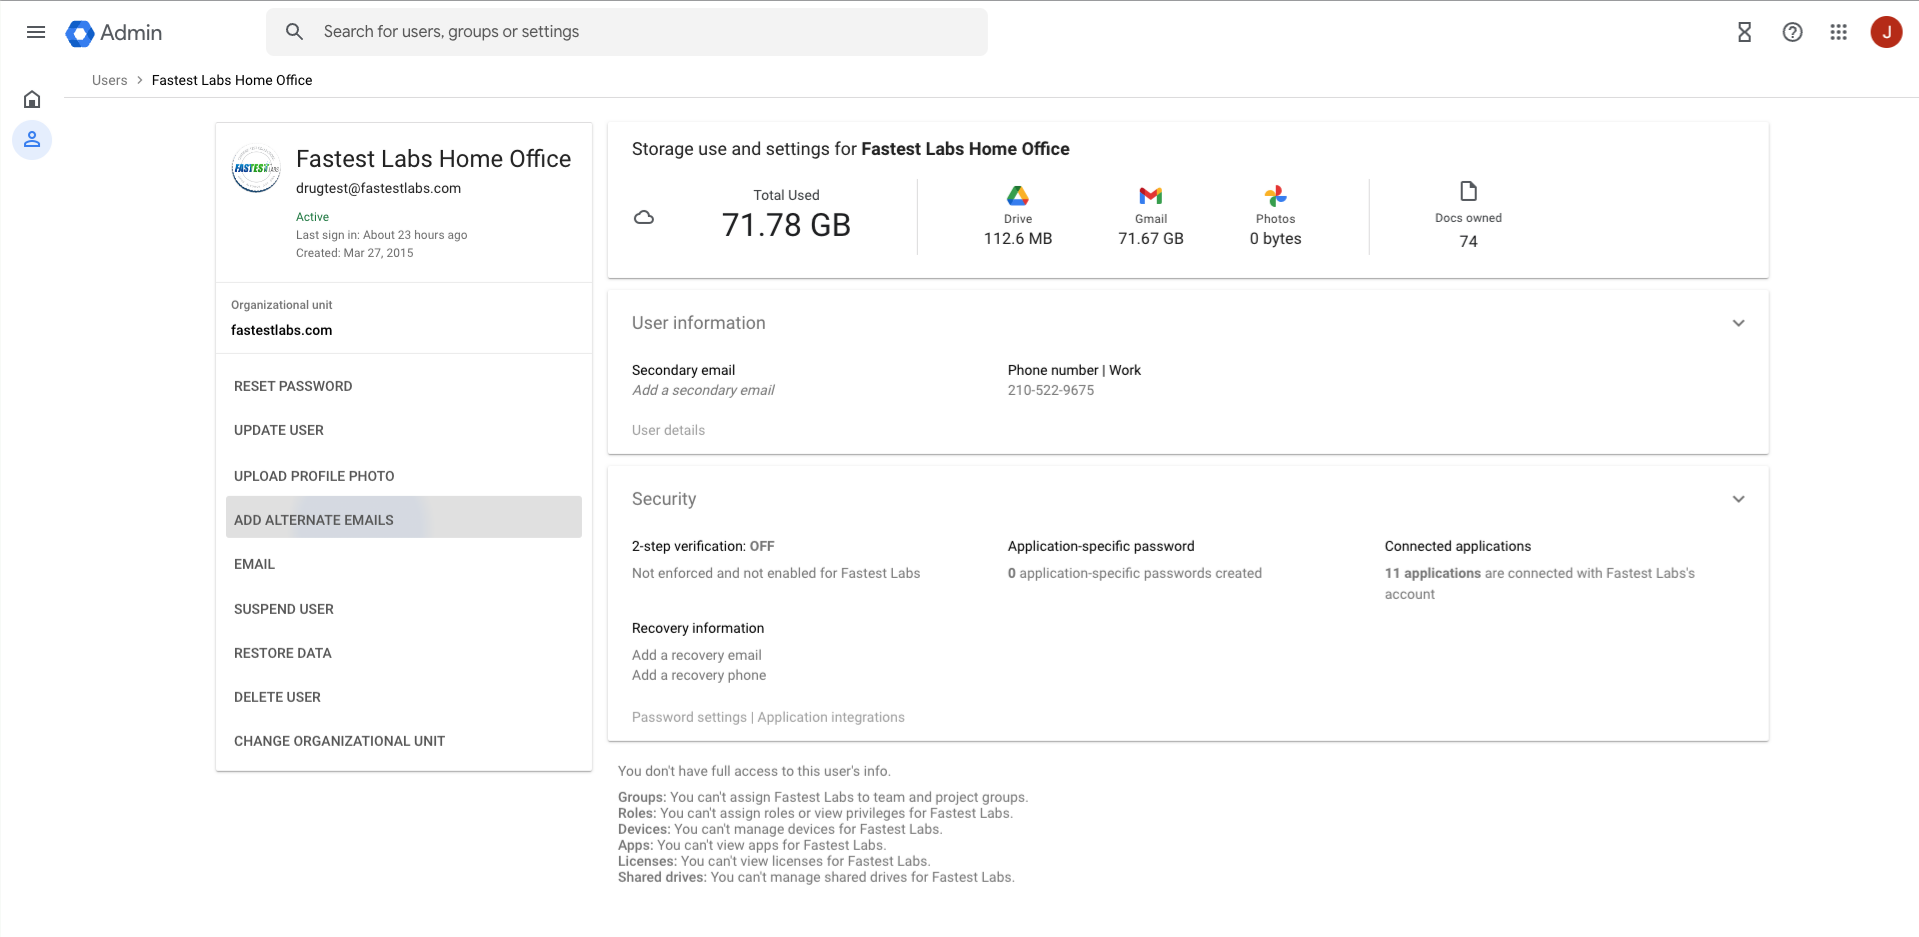Click the Google Drive storage icon
Screen dimensions: 1919x937
[x=1017, y=196]
